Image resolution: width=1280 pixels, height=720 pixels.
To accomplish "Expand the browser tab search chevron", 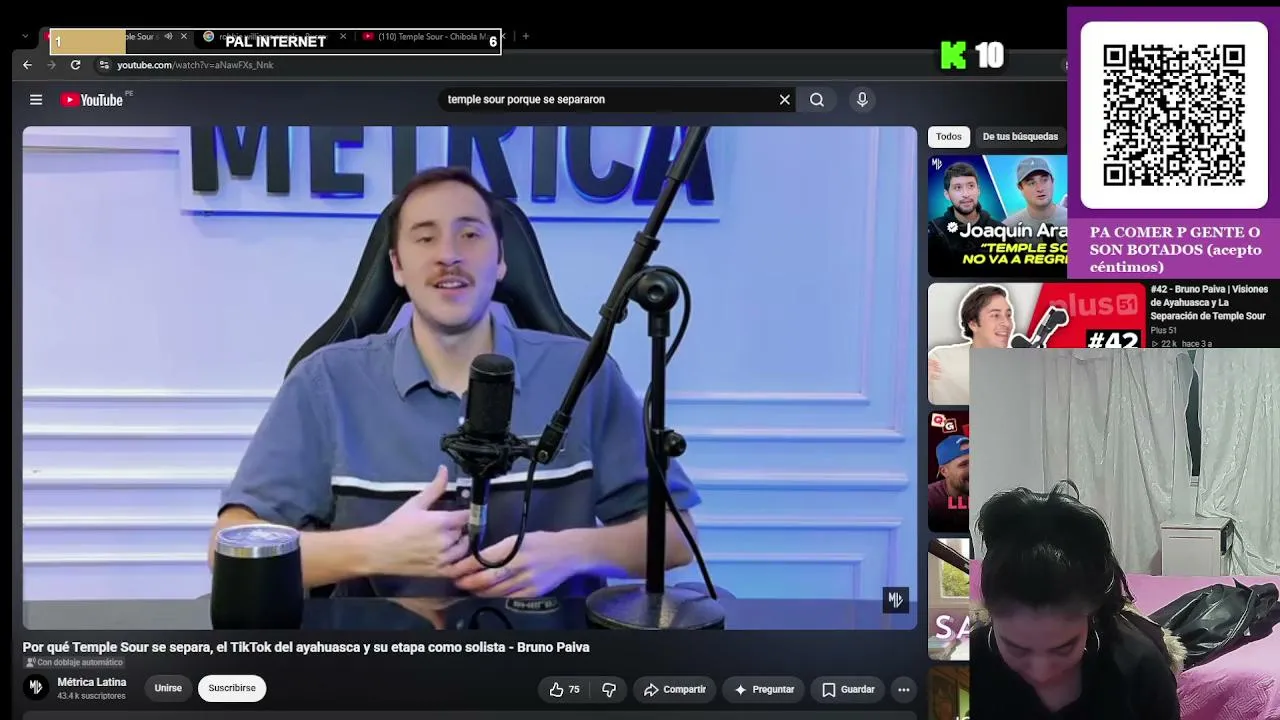I will [x=25, y=37].
